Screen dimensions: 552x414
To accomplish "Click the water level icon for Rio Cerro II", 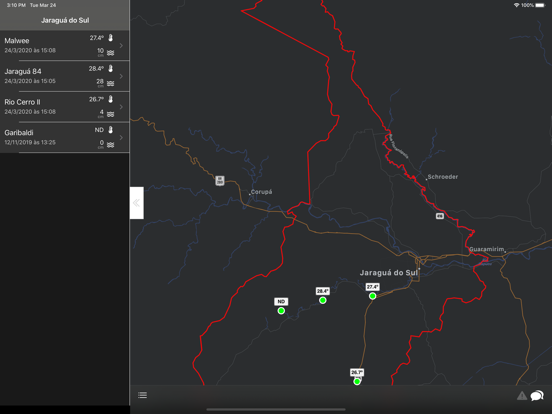I will click(111, 114).
